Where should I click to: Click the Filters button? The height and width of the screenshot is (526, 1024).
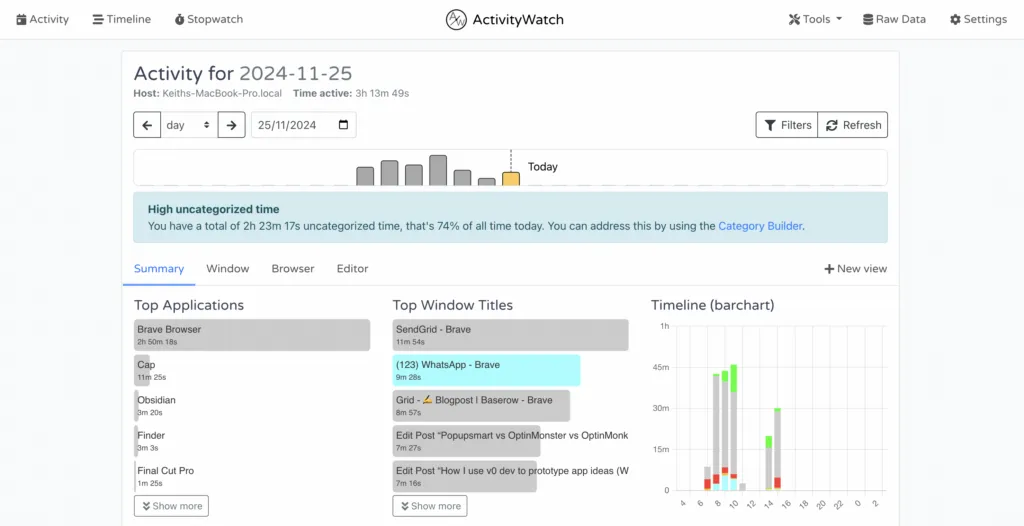point(787,125)
